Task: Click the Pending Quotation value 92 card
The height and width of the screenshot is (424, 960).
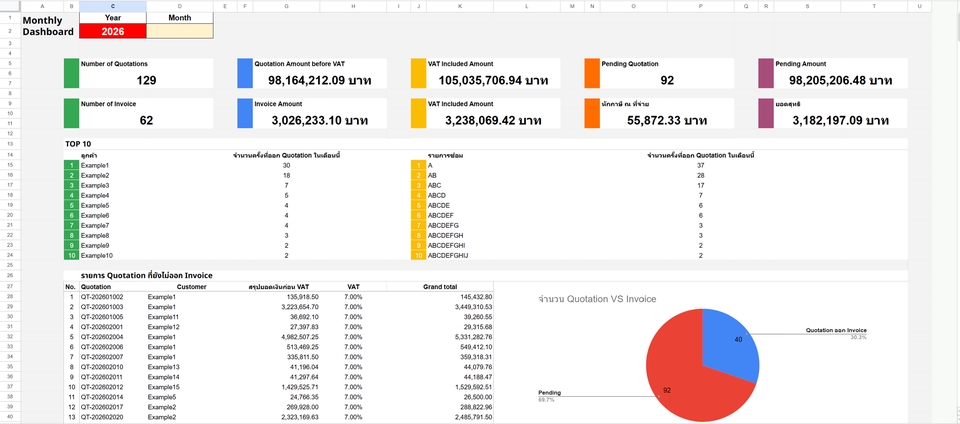Action: tap(667, 80)
